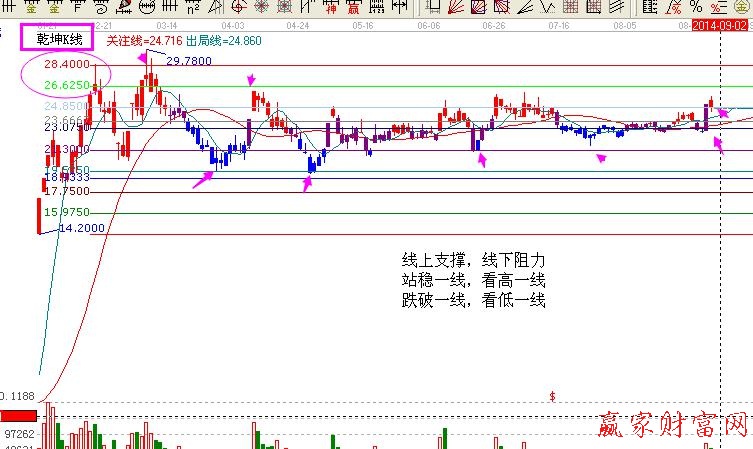Viewport: 753px width, 449px height.
Task: Click the 乾坤K线 label box
Action: point(56,40)
